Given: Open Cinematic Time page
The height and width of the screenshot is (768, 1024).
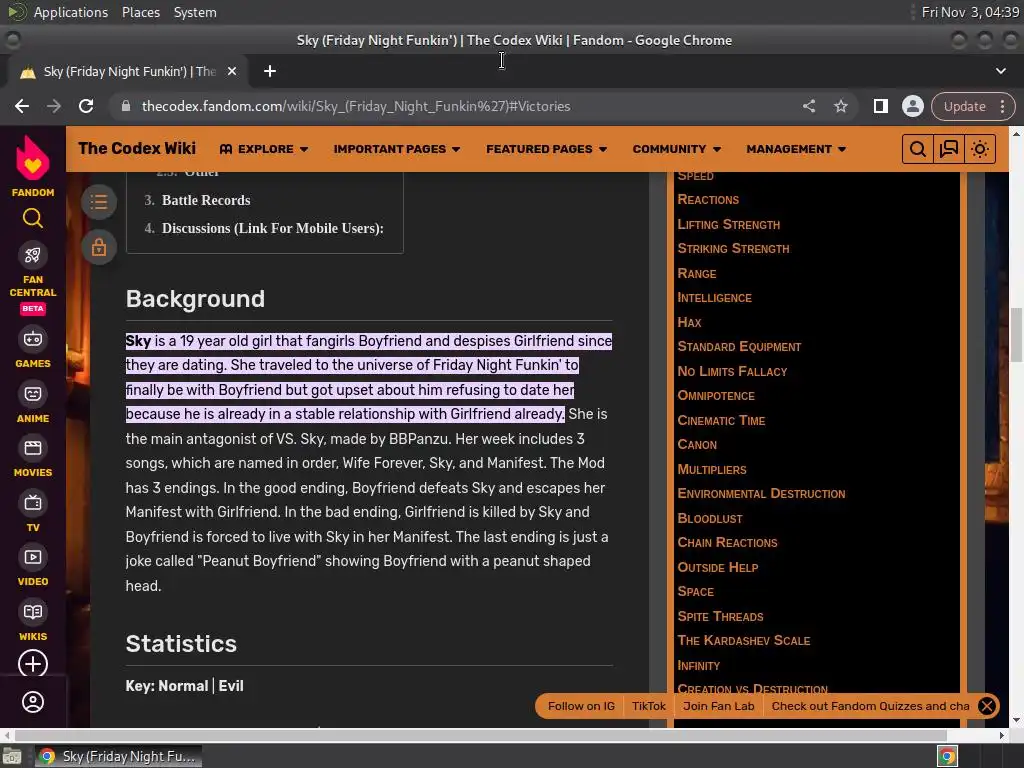Looking at the screenshot, I should 721,421.
